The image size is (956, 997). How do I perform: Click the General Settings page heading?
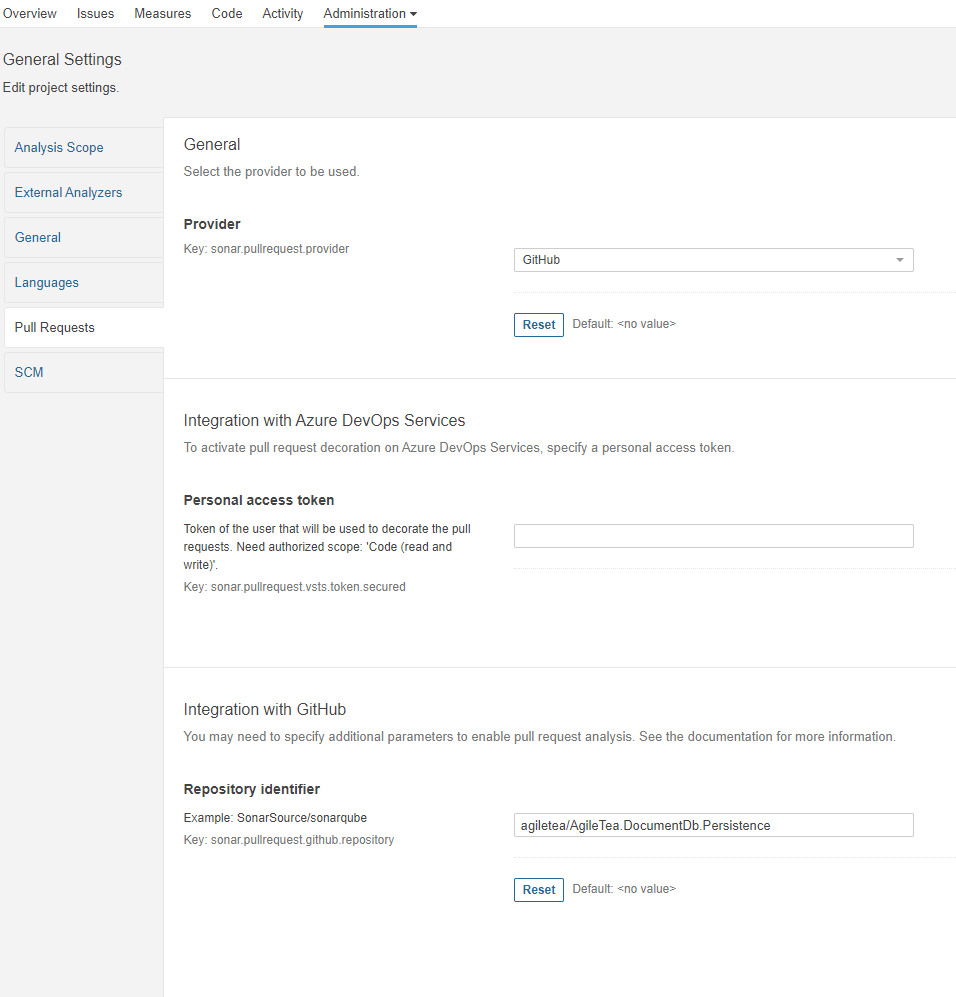point(62,60)
